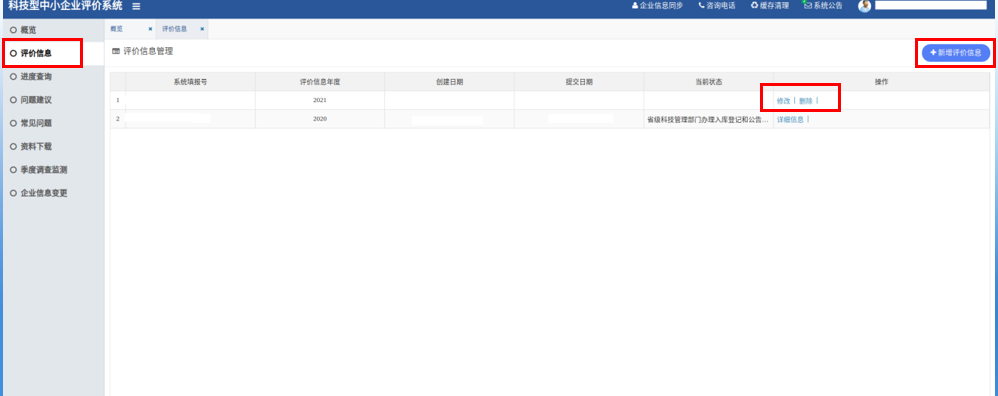
Task: Click the user name field beside avatar
Action: click(931, 5)
